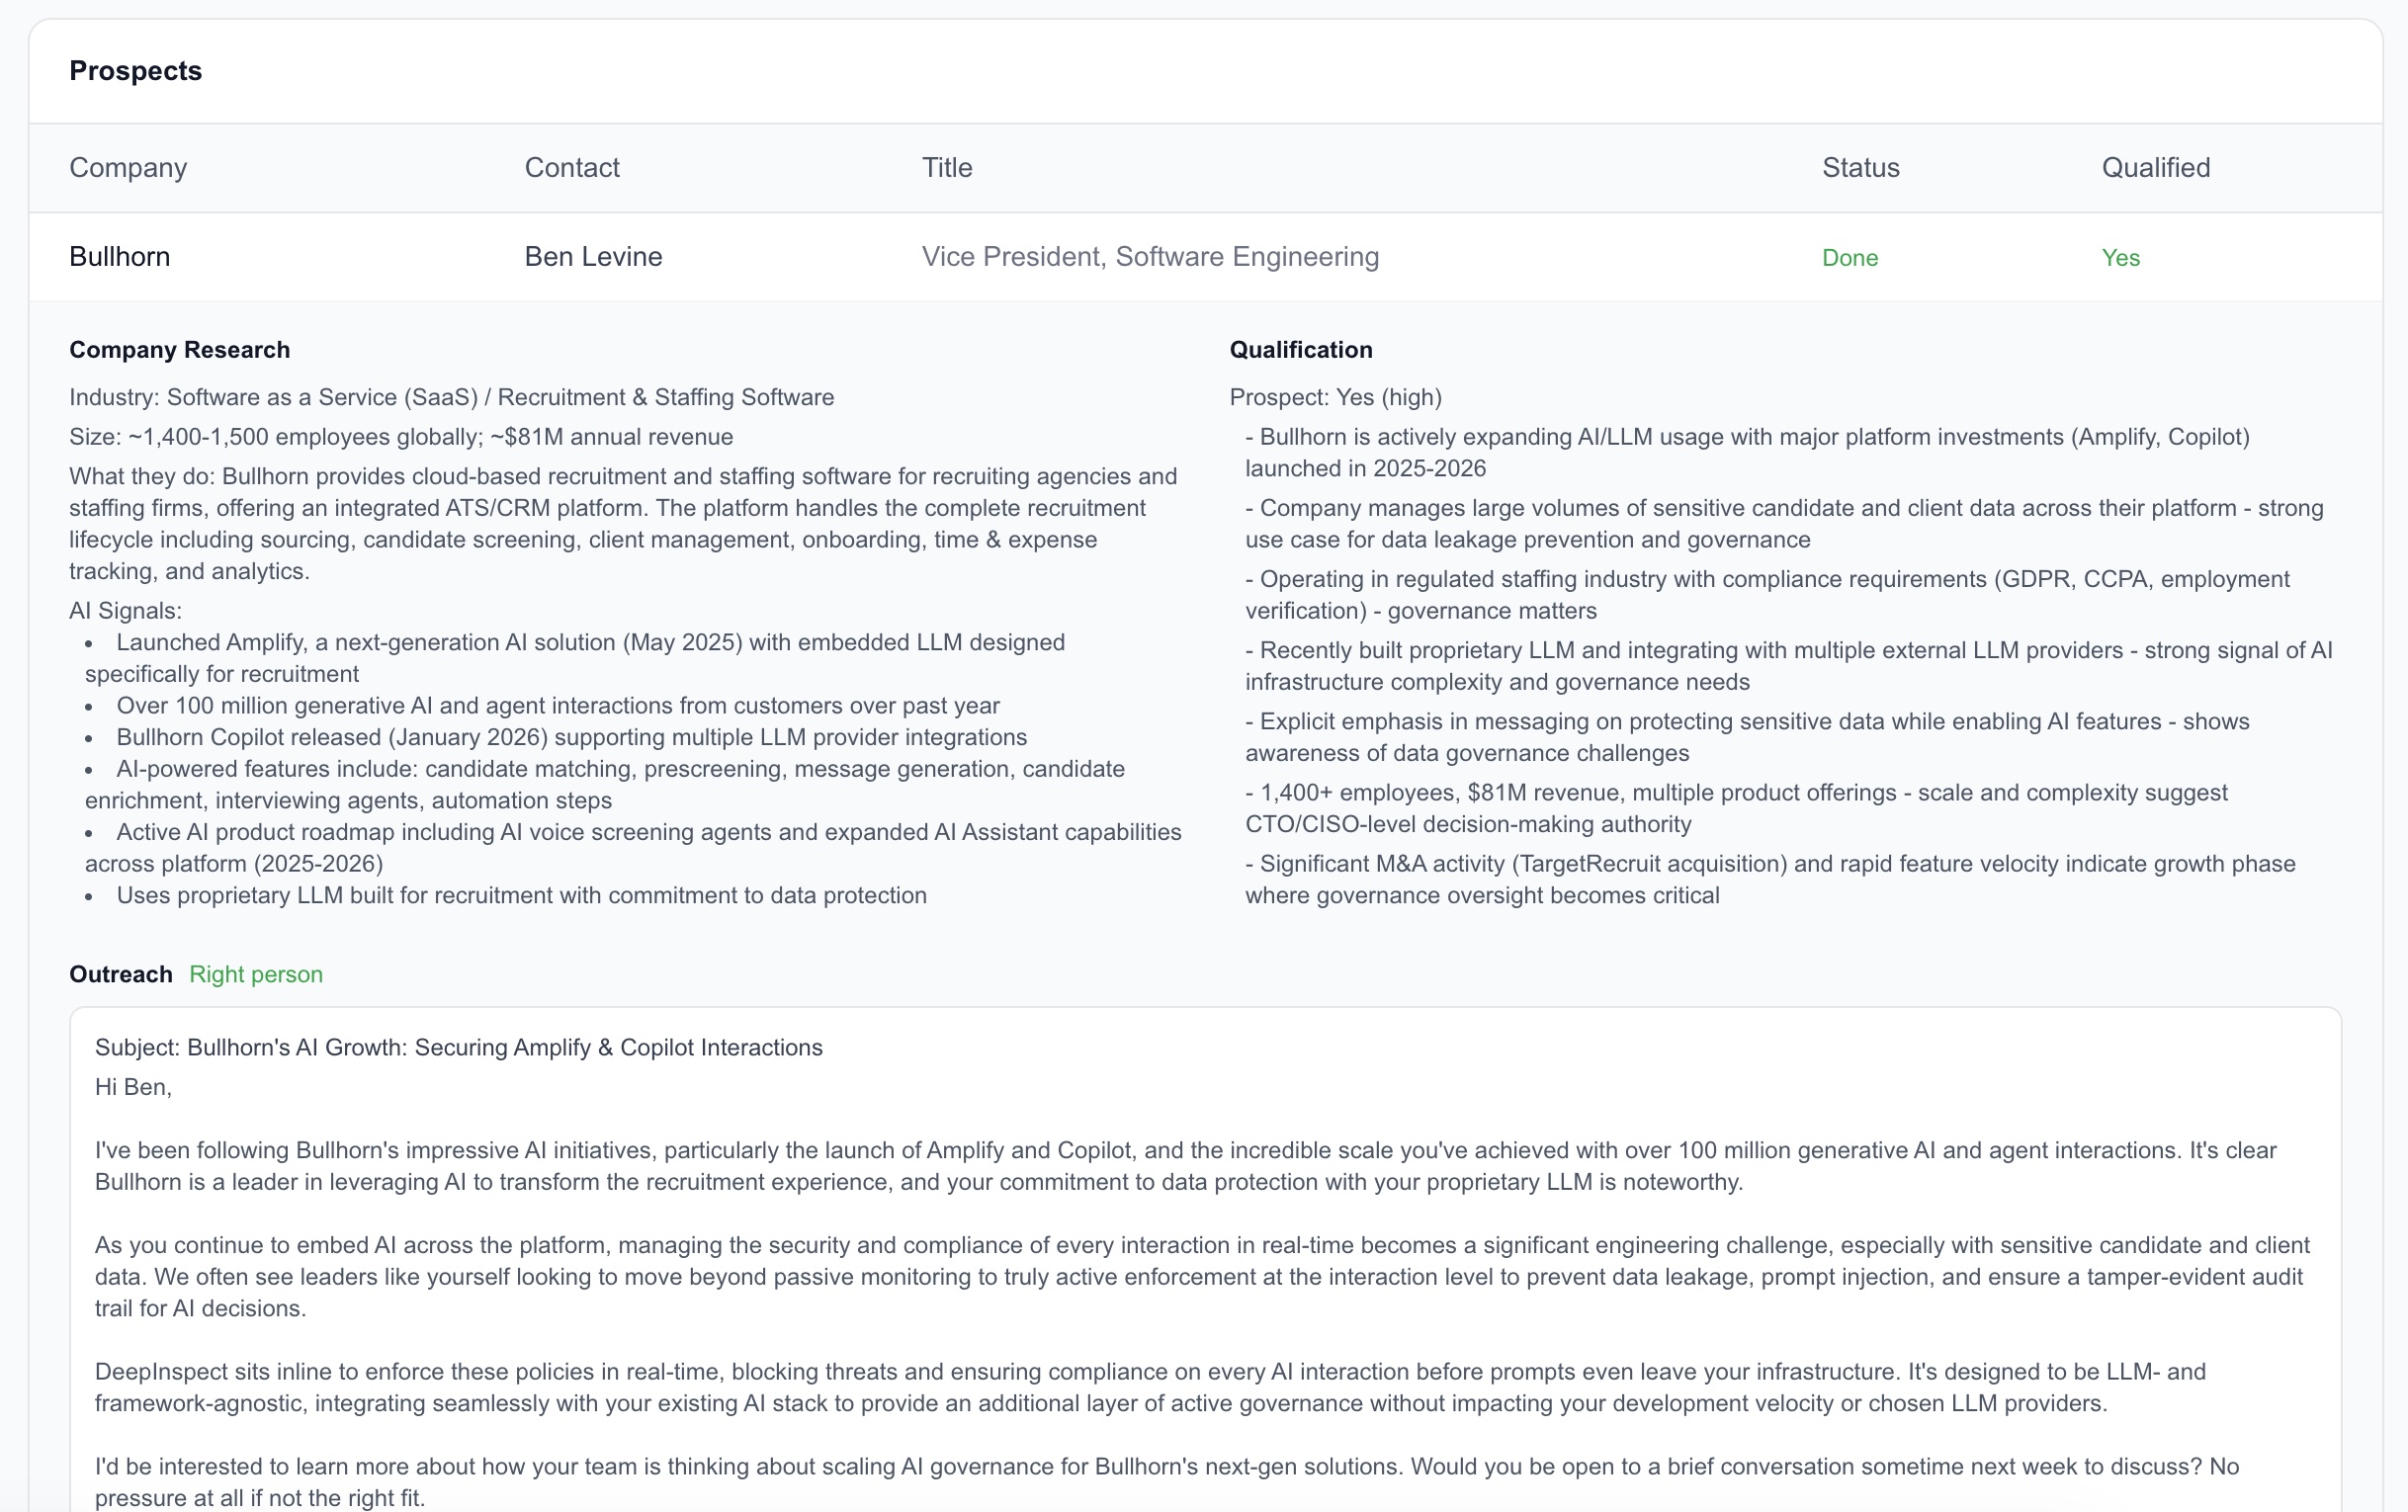Image resolution: width=2408 pixels, height=1512 pixels.
Task: Click the Prospects page heading
Action: [x=135, y=70]
